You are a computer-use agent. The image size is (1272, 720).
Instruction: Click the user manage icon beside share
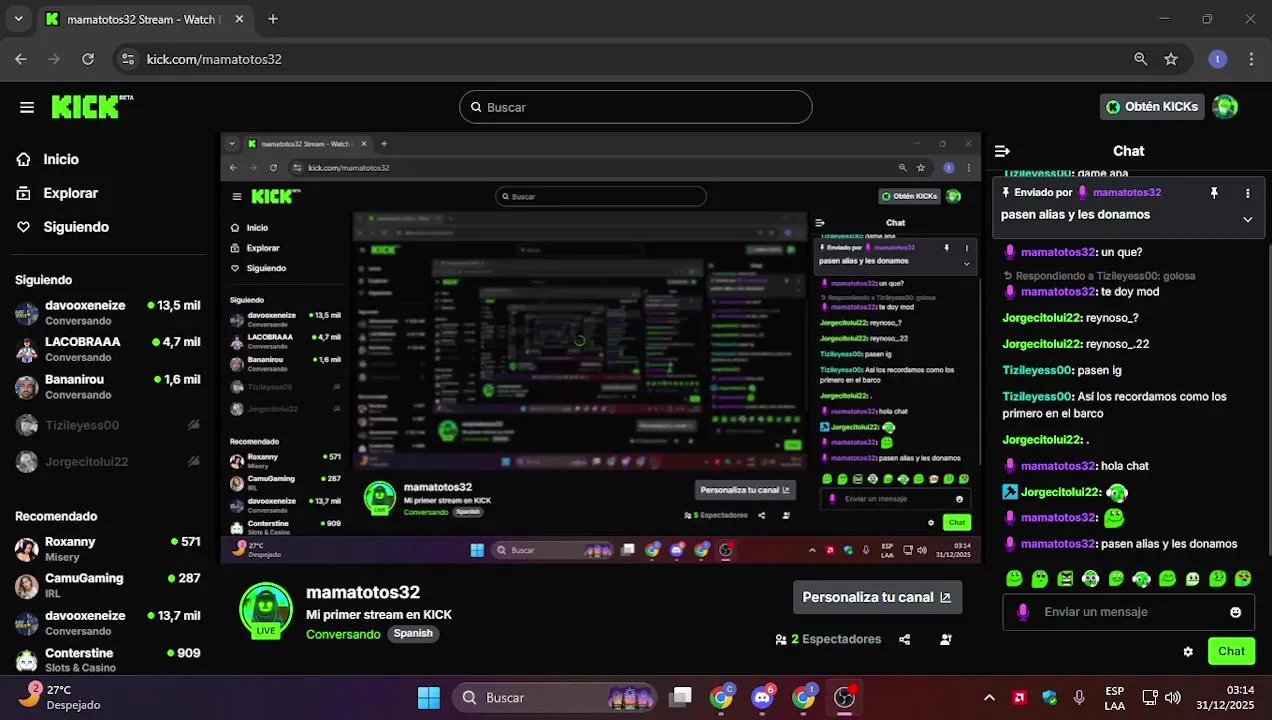point(945,639)
